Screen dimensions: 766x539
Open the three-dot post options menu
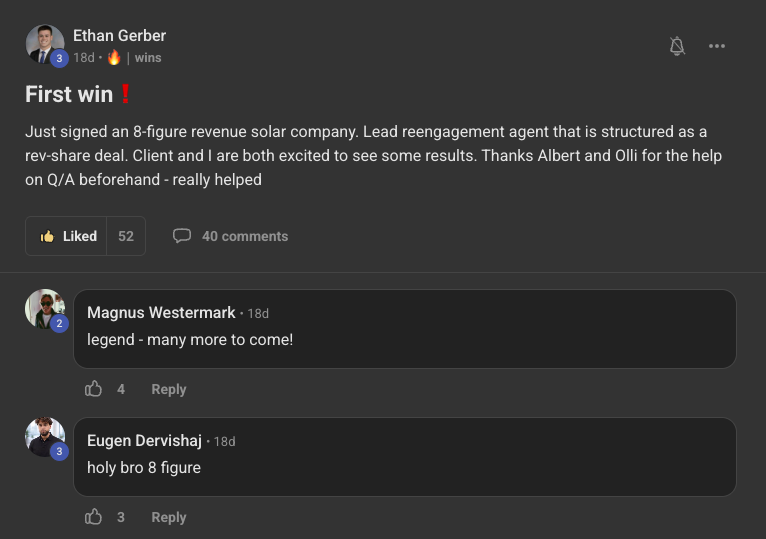[x=717, y=46]
